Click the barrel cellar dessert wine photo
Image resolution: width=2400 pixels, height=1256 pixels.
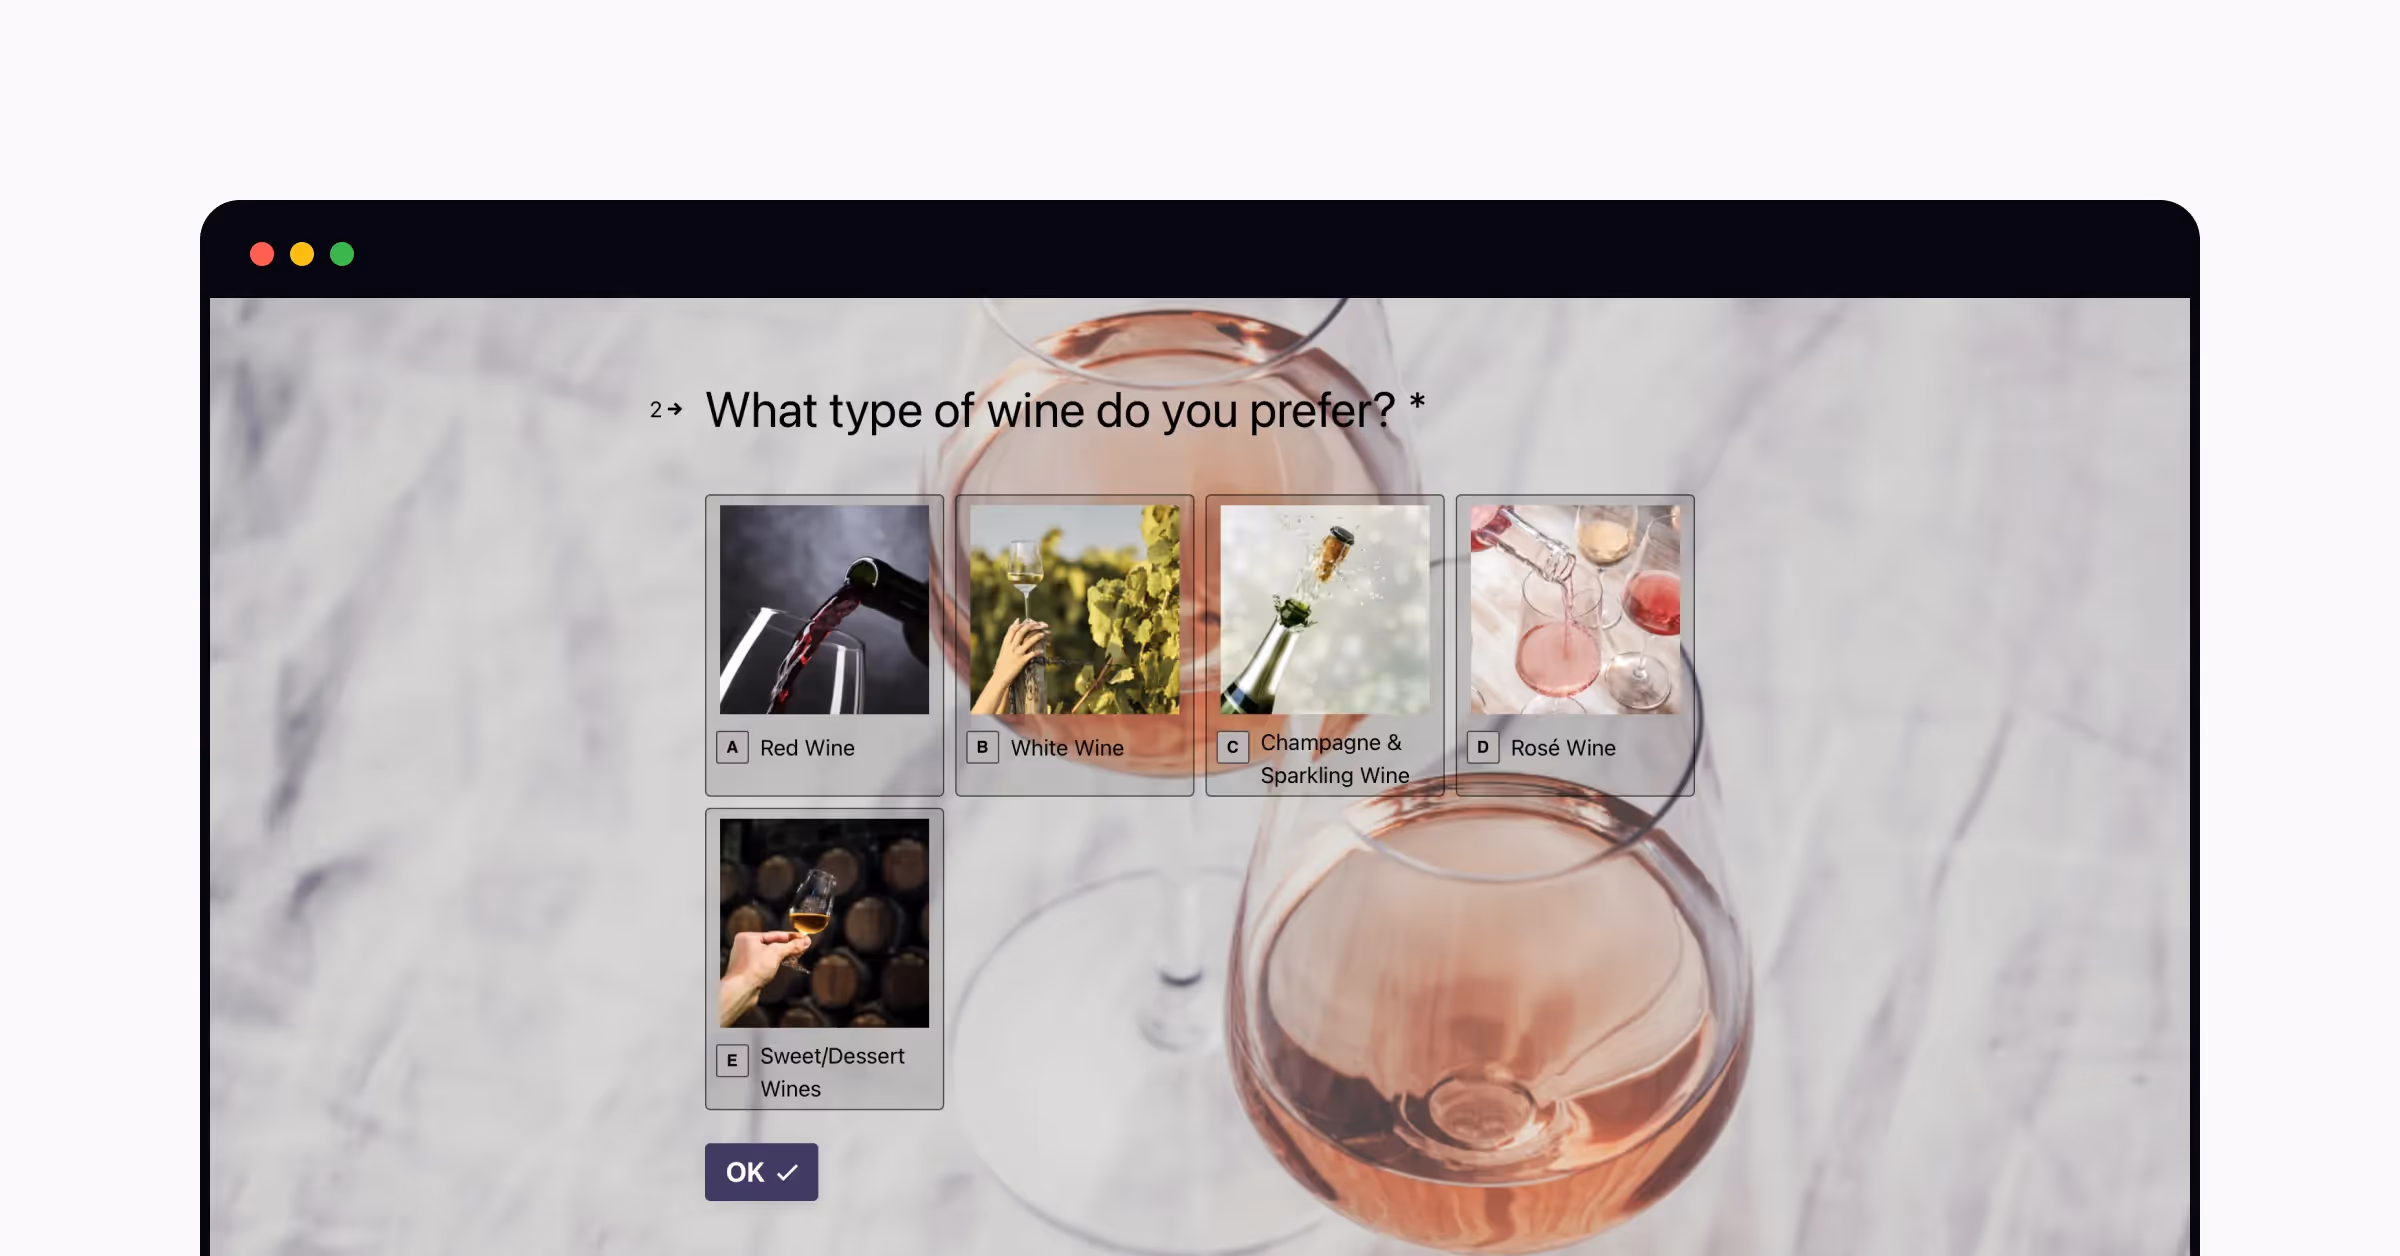tap(824, 923)
